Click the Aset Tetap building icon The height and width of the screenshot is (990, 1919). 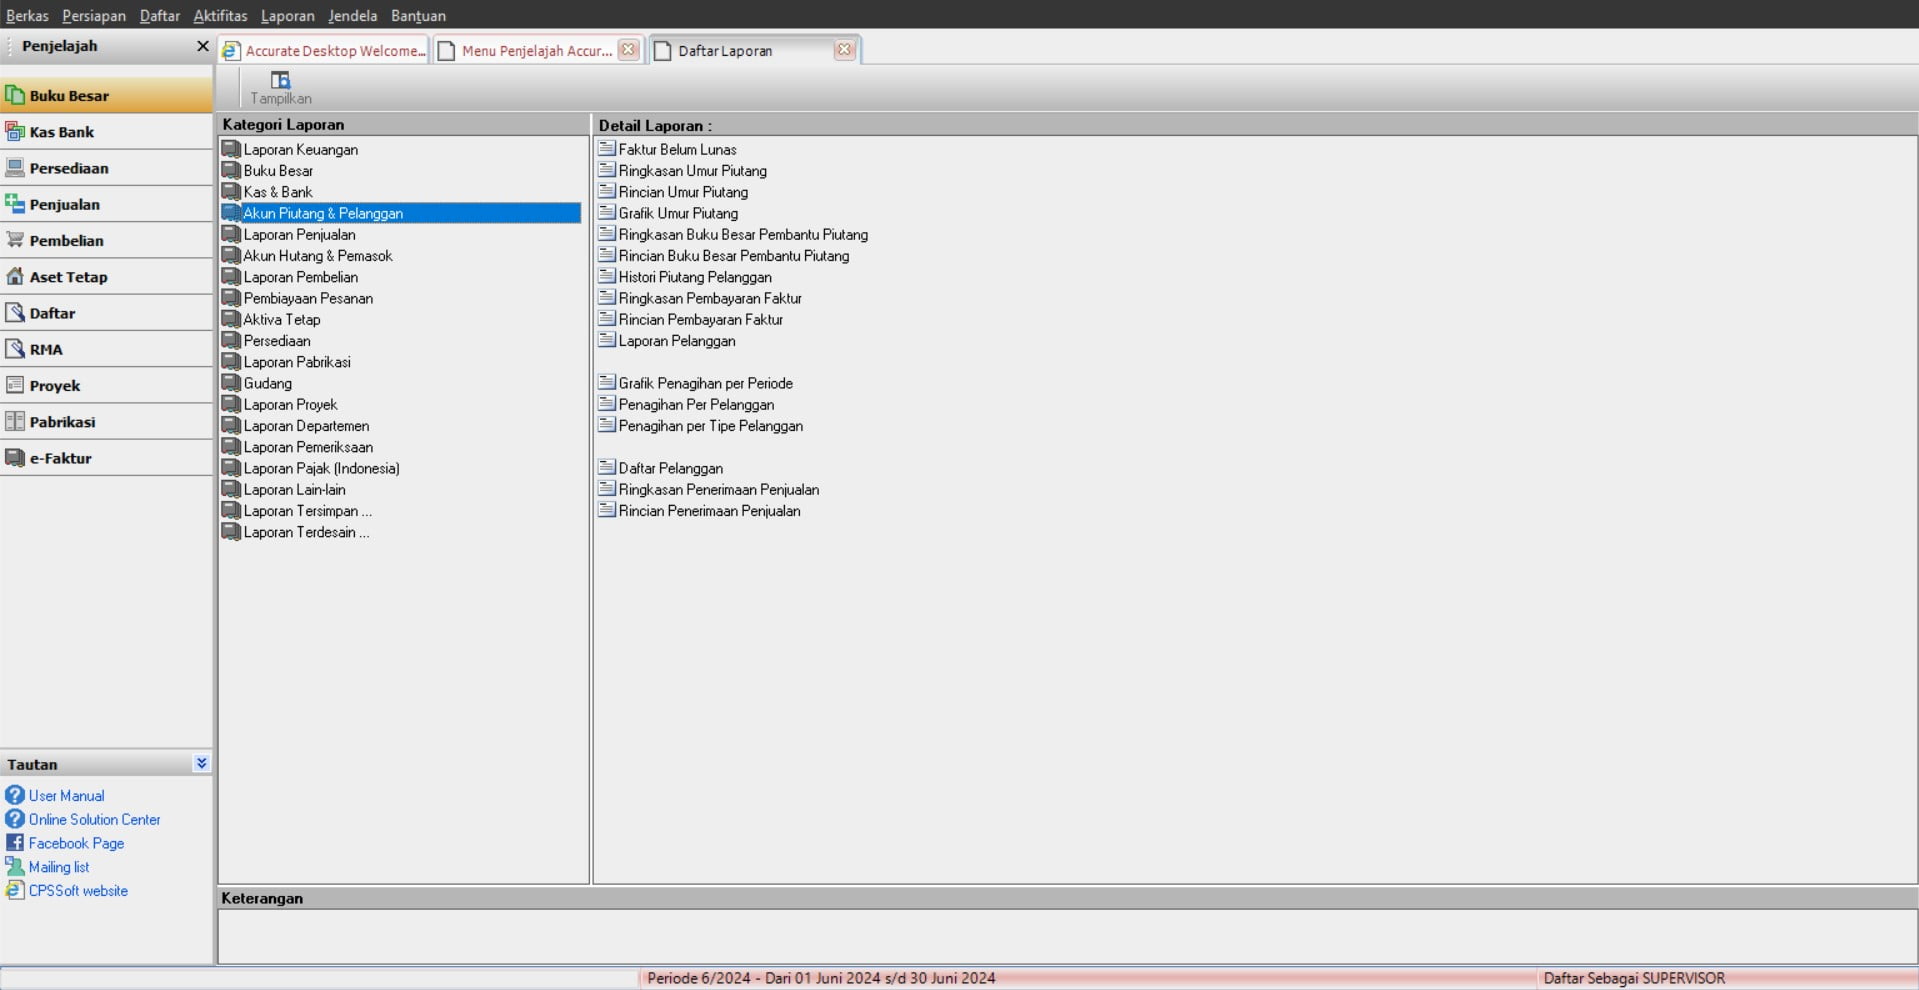point(15,277)
